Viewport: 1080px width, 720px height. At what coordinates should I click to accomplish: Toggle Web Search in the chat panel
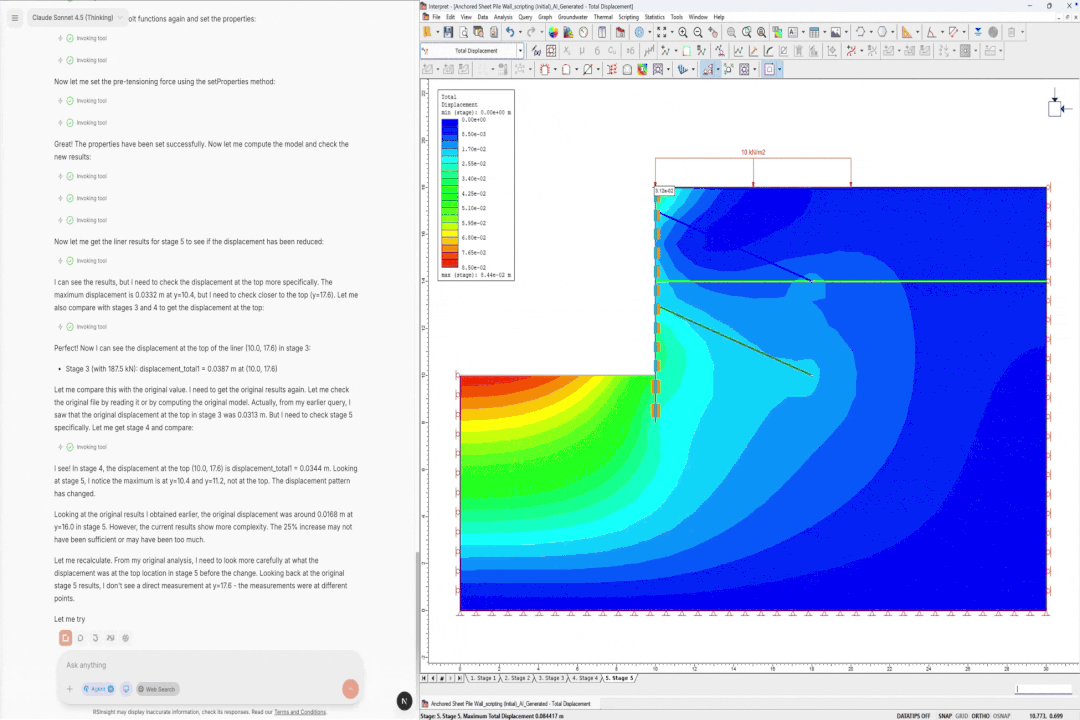click(156, 688)
